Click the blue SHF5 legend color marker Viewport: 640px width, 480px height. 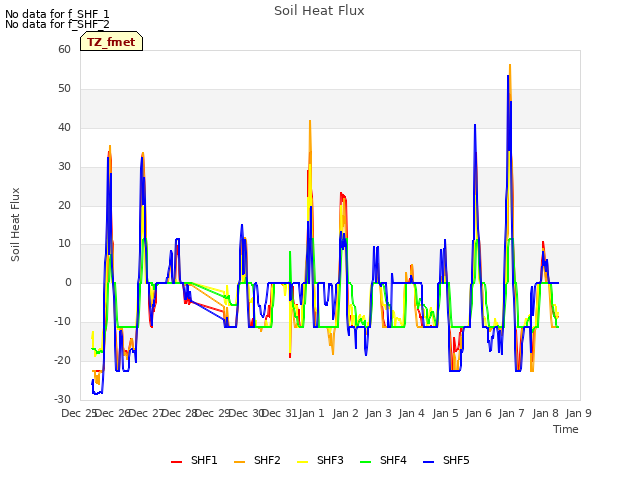coord(429,462)
